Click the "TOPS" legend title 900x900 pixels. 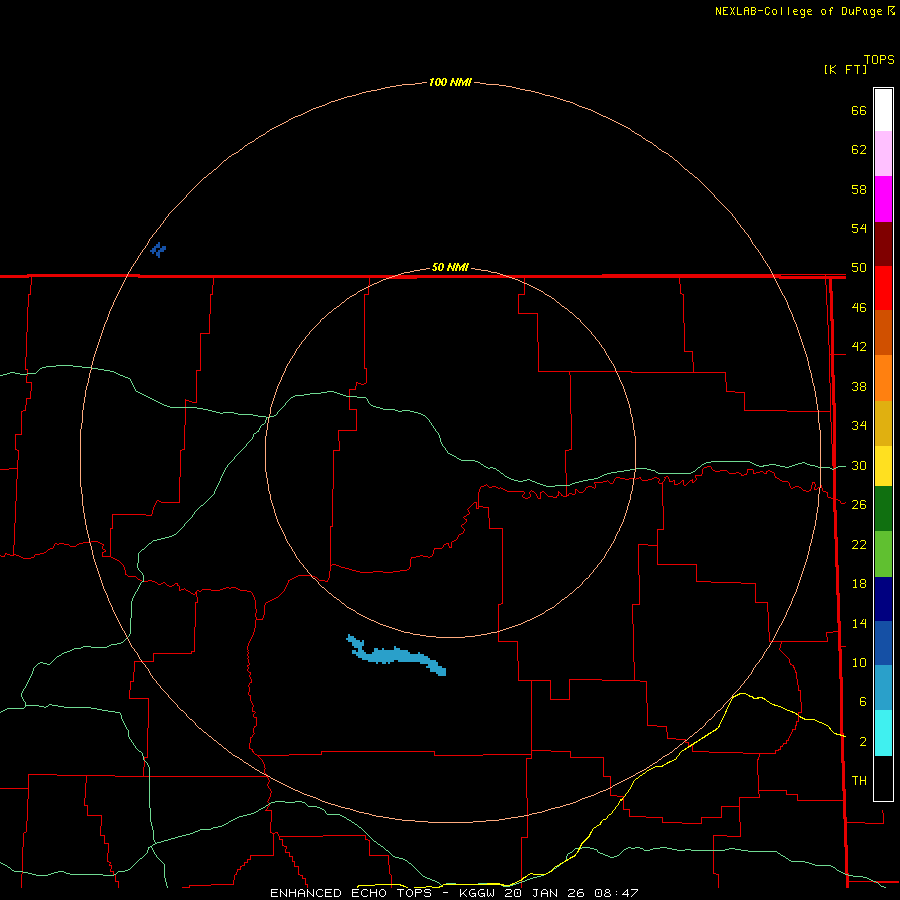(x=879, y=60)
